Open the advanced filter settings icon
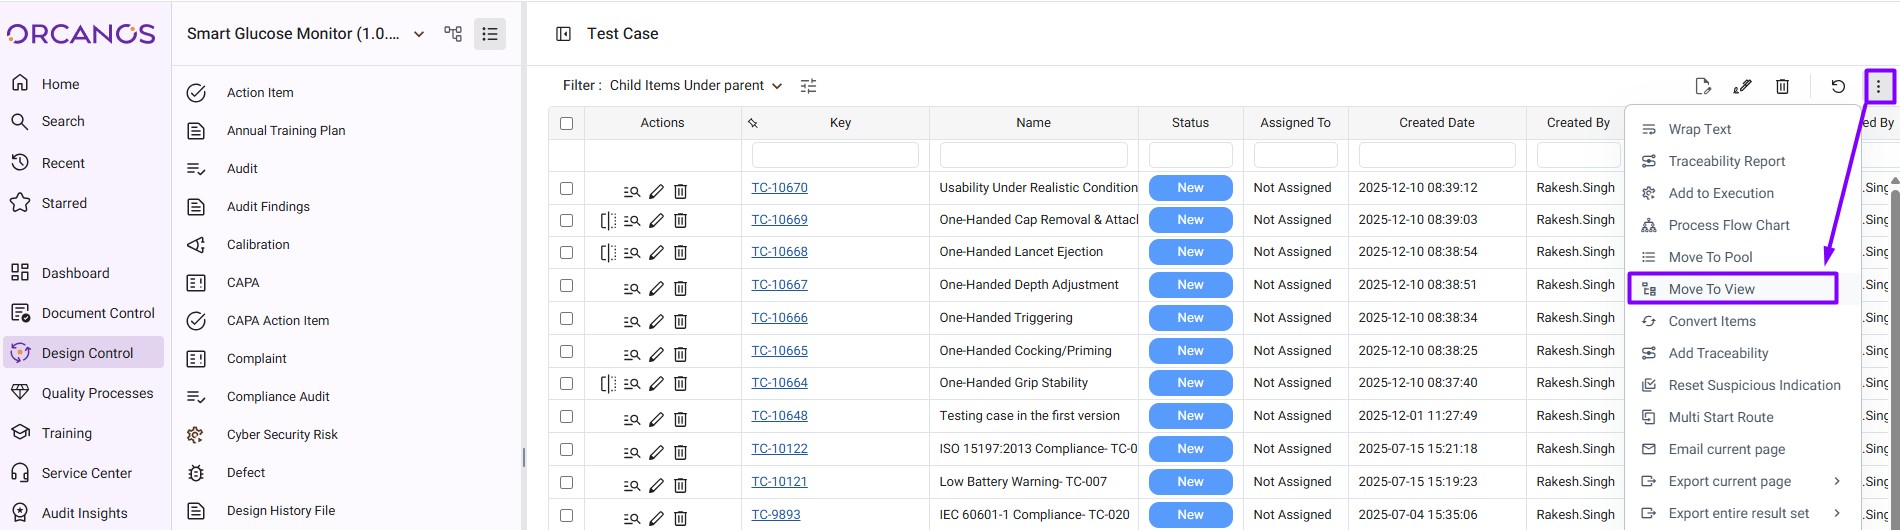Image resolution: width=1900 pixels, height=530 pixels. (809, 86)
